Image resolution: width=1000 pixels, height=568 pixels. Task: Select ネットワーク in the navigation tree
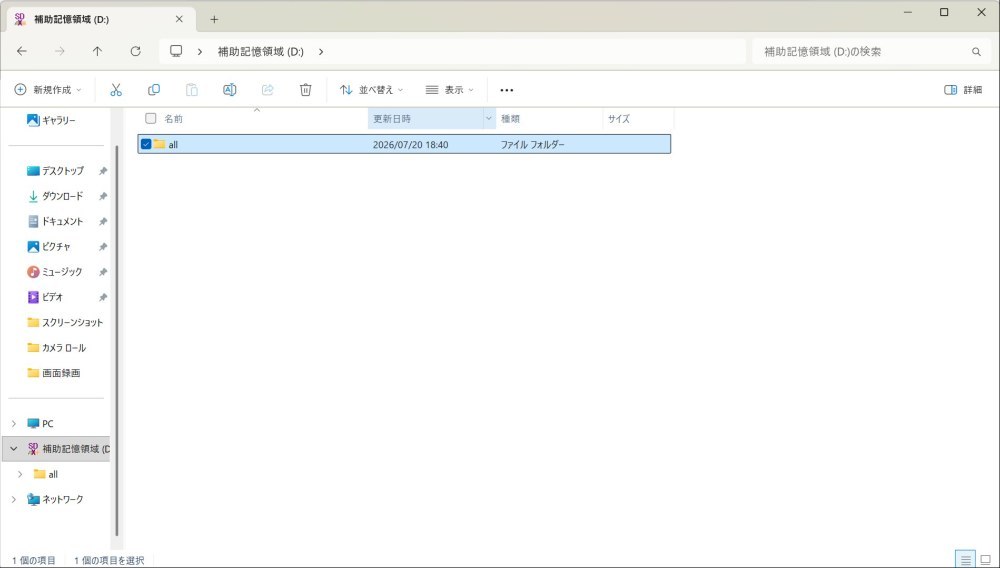[55, 499]
